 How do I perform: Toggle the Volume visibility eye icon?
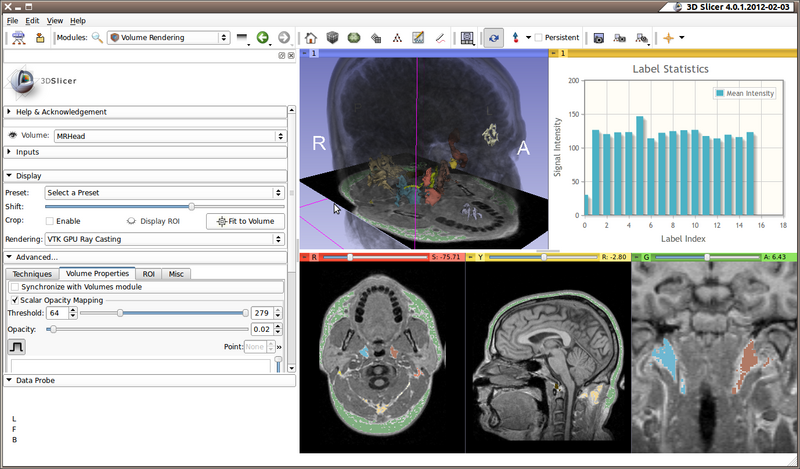pos(13,135)
